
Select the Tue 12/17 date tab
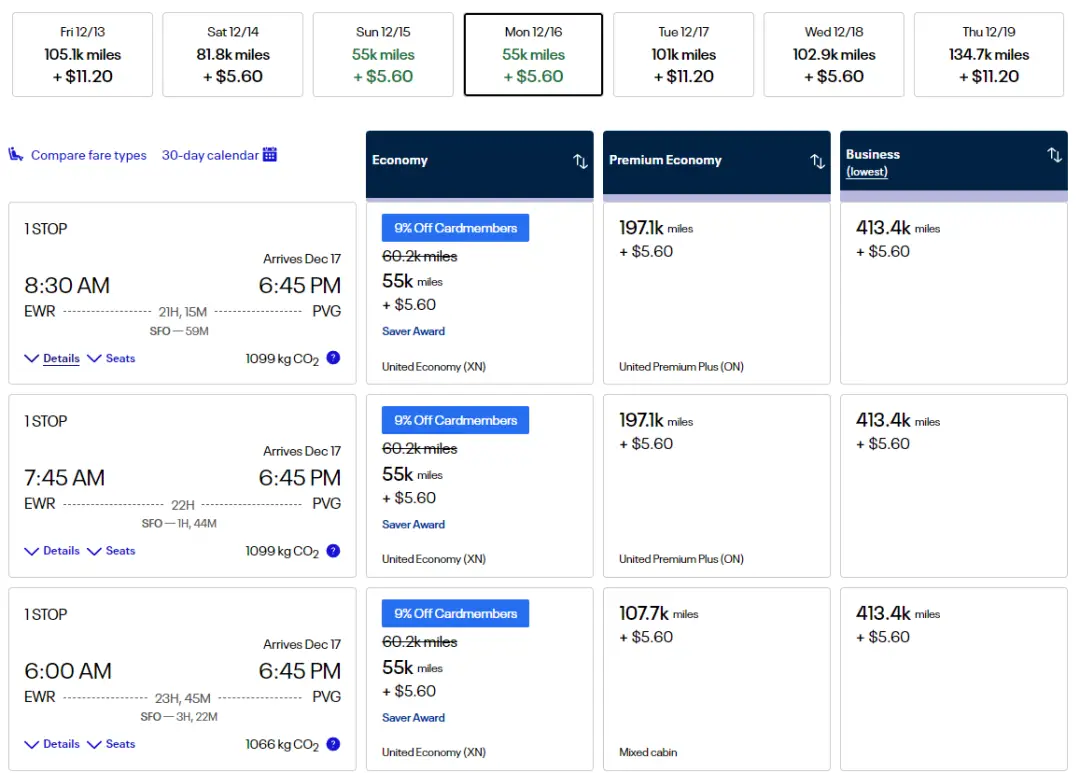tap(683, 55)
